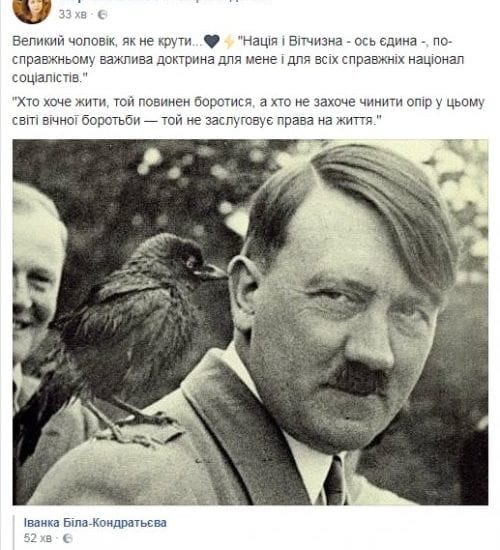Click the word соціалістів ending first paragraph
This screenshot has width=500, height=550.
[46, 78]
